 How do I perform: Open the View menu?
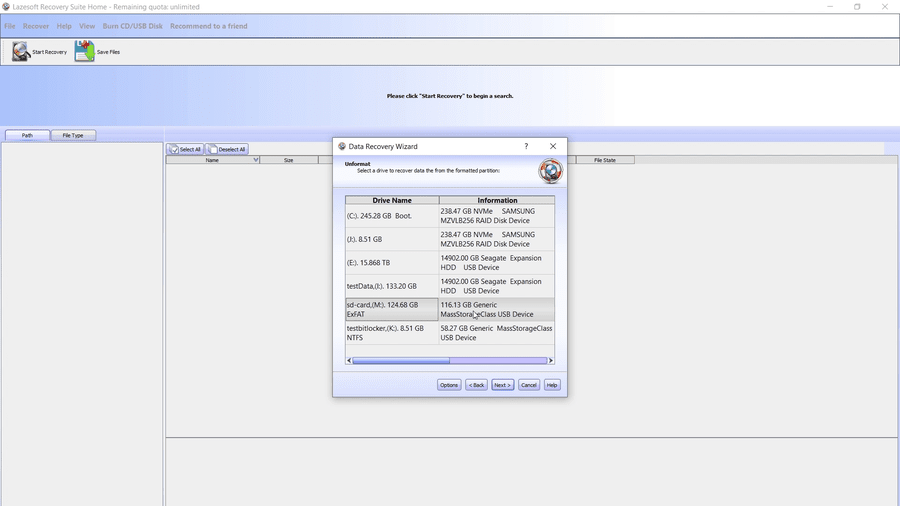coord(87,26)
